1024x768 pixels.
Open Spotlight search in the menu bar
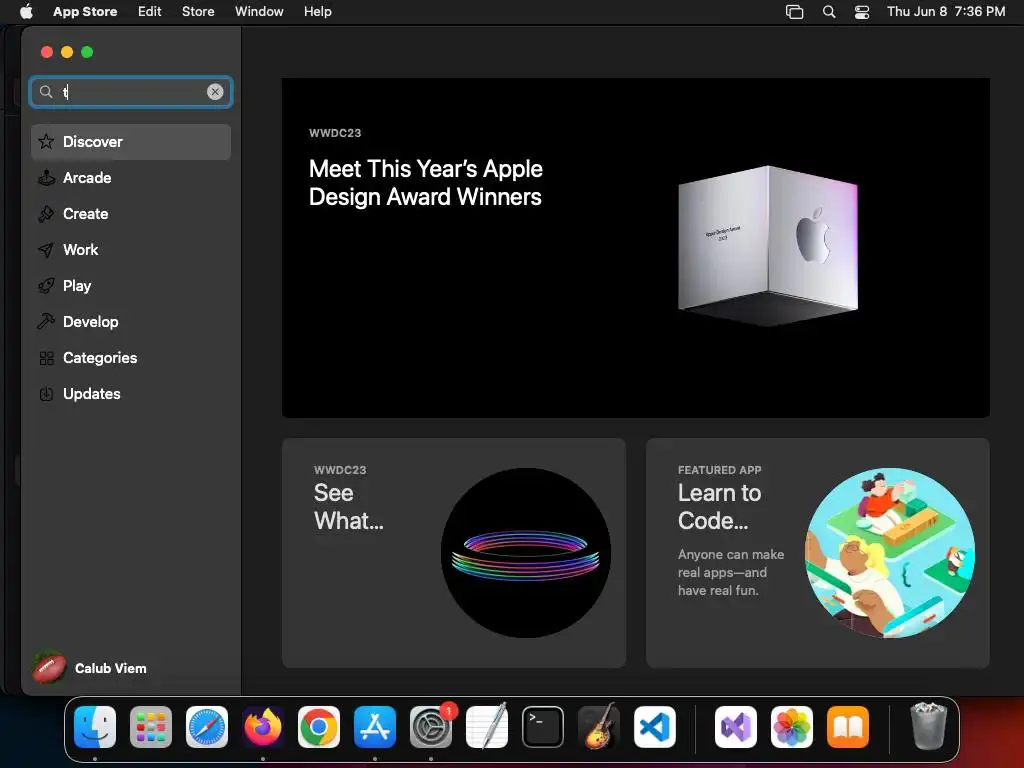point(829,11)
